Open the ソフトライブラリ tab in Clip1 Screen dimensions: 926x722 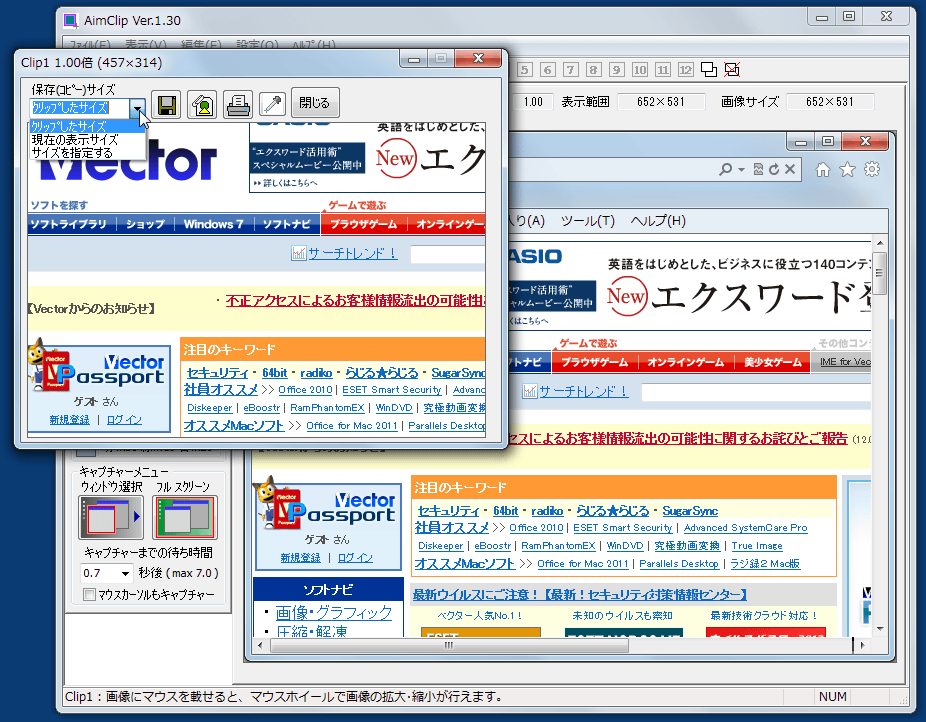(69, 224)
